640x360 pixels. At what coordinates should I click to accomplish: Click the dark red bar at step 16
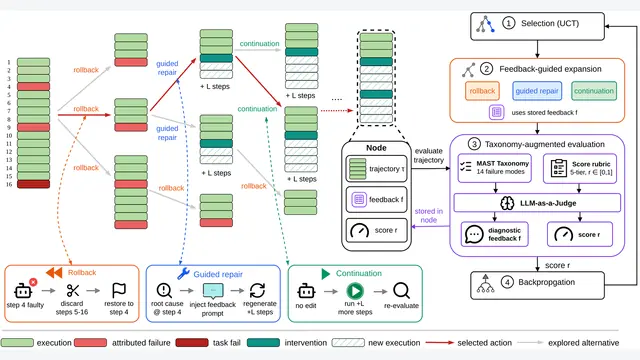[33, 184]
